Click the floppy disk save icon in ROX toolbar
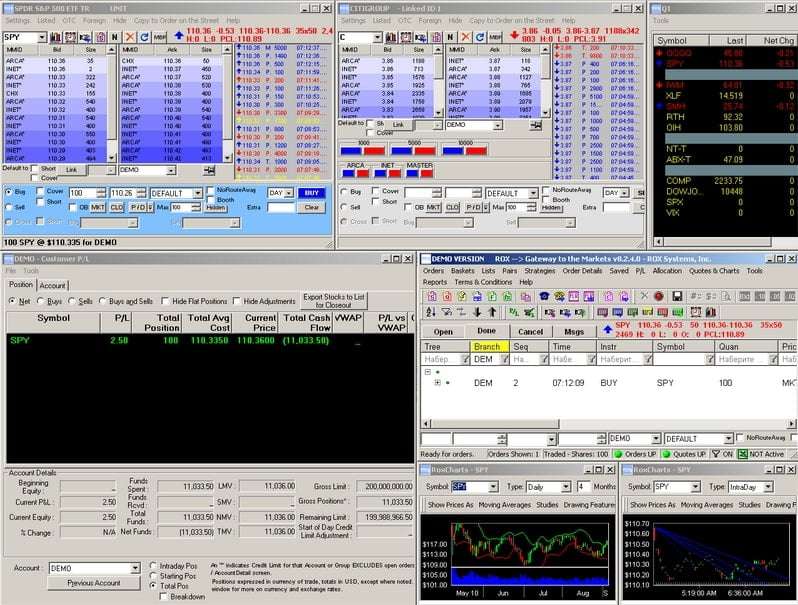Viewport: 798px width, 605px height. pyautogui.click(x=677, y=296)
